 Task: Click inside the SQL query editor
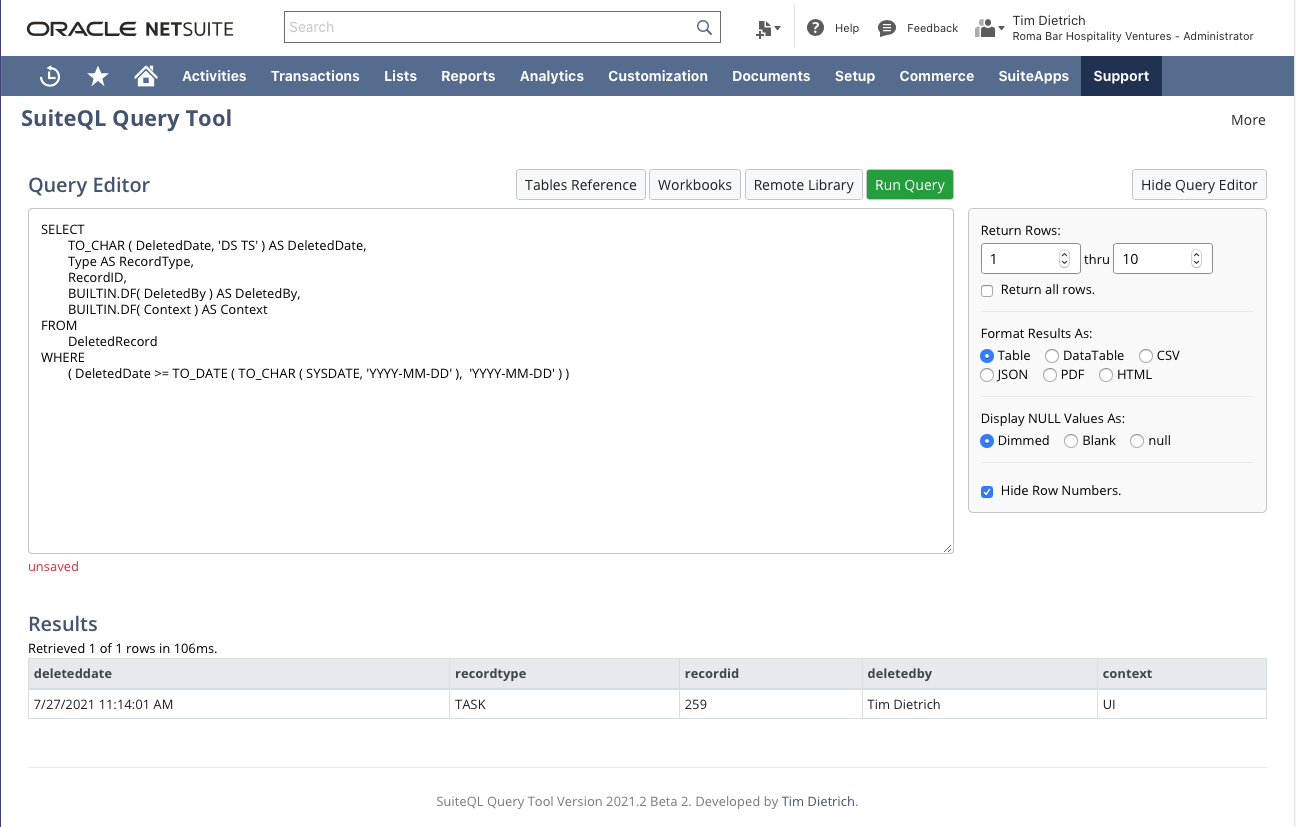coord(490,381)
